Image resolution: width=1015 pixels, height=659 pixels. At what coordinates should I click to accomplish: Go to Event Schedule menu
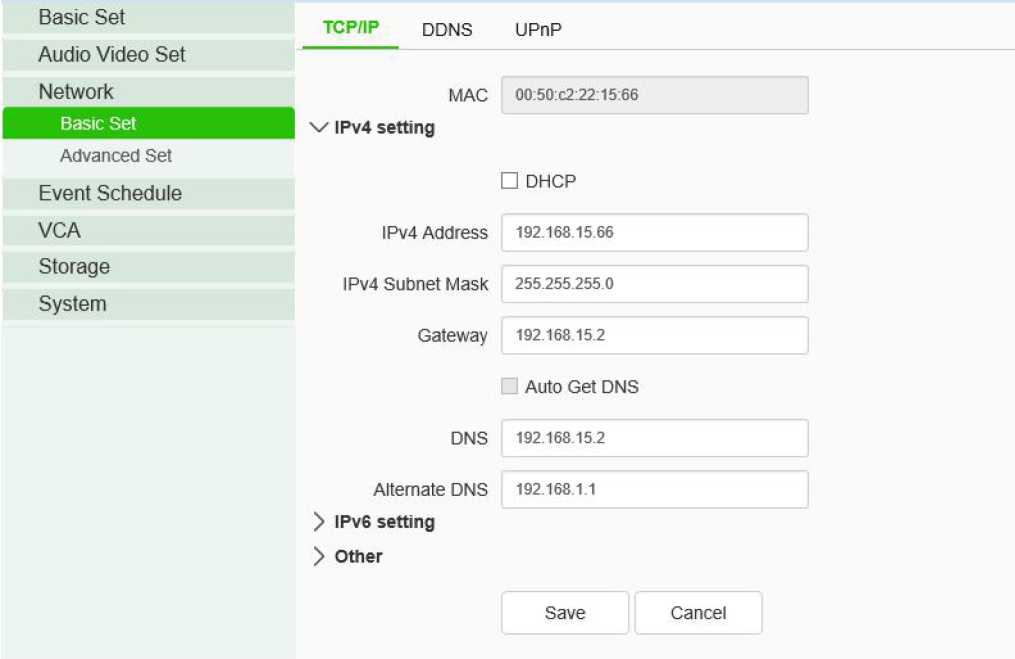tap(110, 193)
